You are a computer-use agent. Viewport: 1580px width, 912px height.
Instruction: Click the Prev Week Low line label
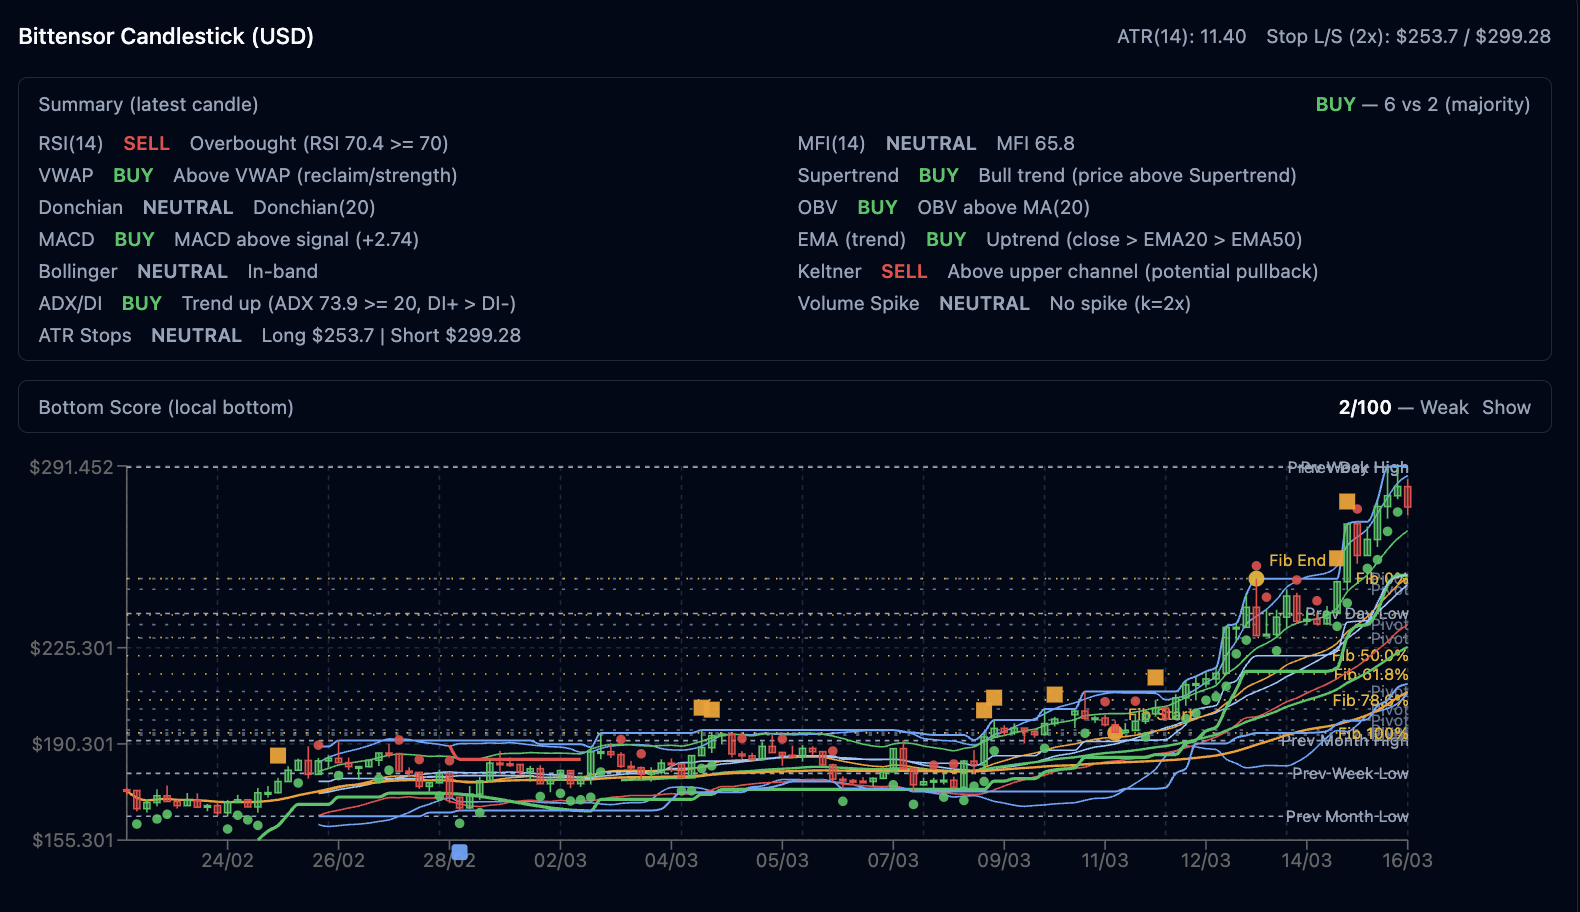(x=1349, y=773)
